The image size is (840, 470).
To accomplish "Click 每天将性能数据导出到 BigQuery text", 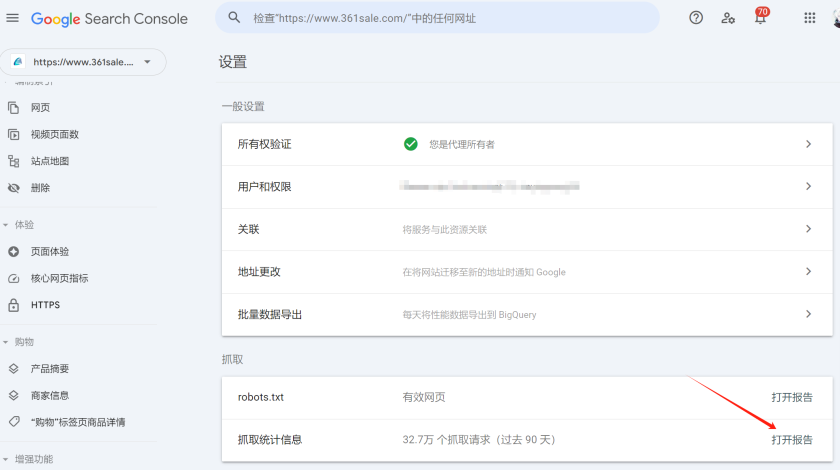I will [469, 315].
